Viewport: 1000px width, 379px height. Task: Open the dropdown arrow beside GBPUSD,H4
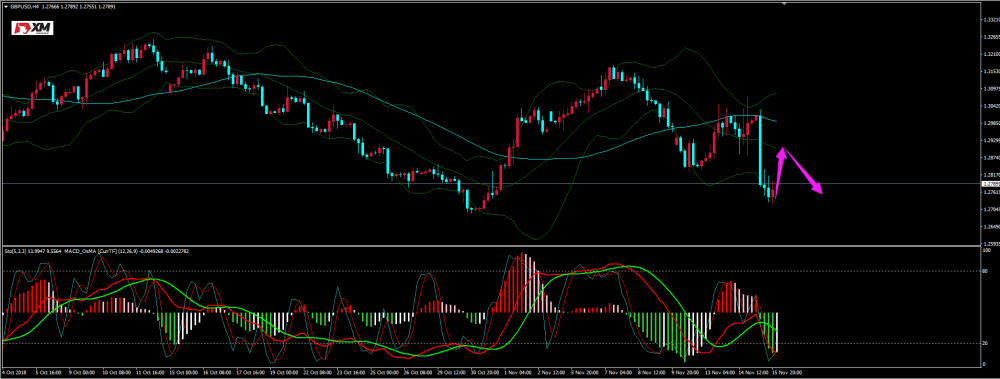tap(5, 6)
